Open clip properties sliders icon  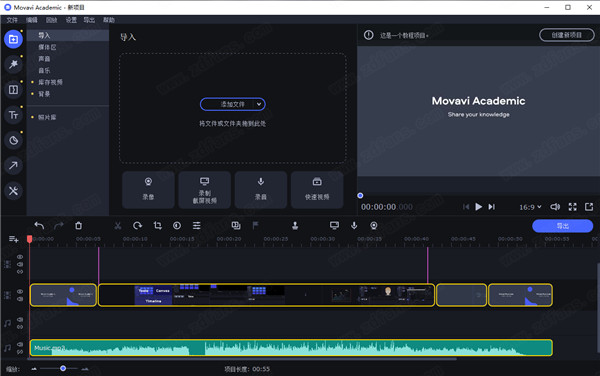[197, 226]
